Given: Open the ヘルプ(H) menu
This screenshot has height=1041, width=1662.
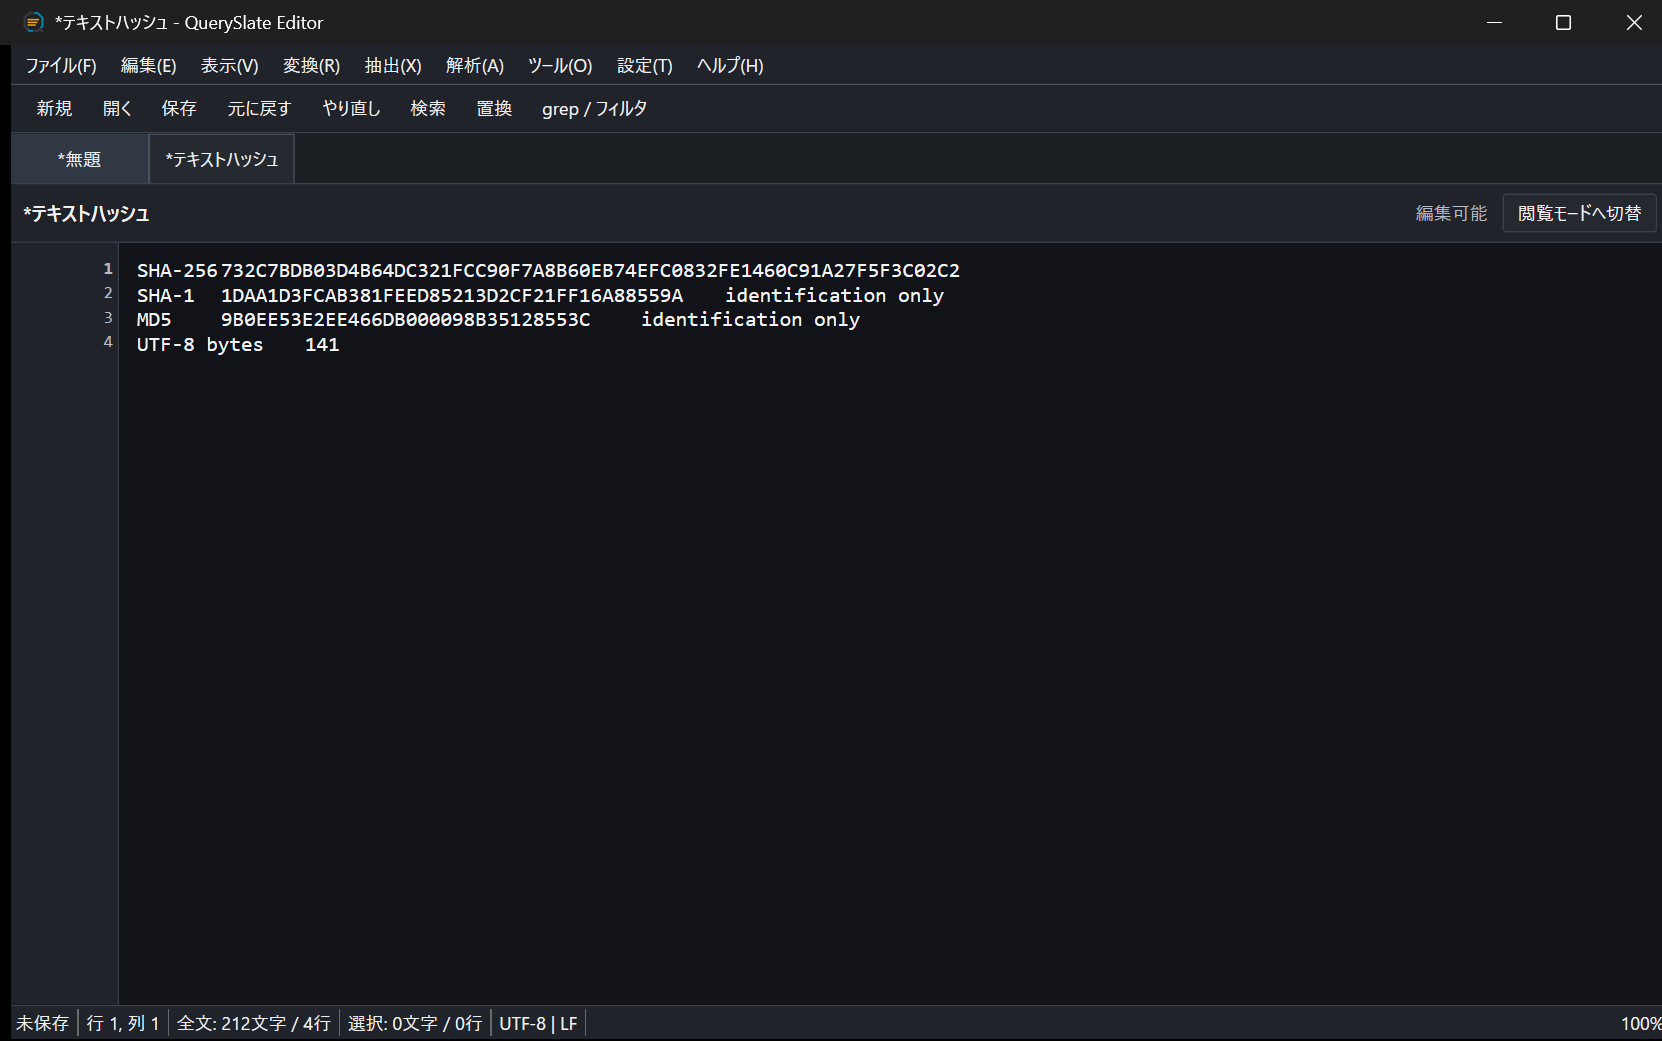Looking at the screenshot, I should pyautogui.click(x=730, y=66).
